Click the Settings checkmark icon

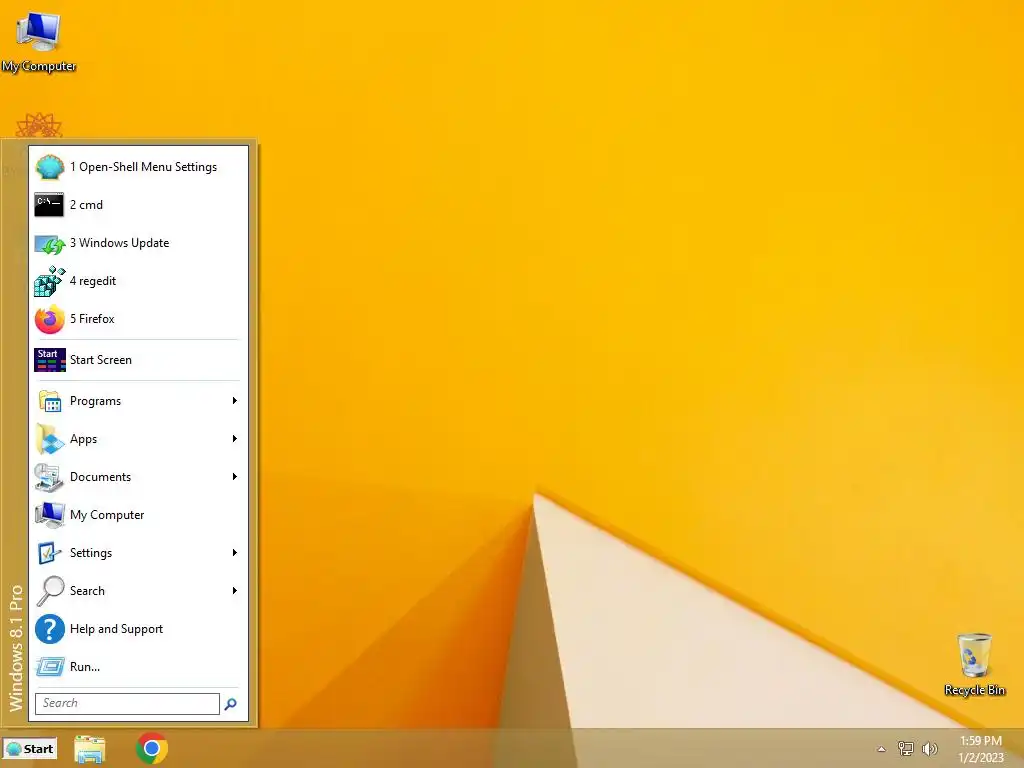tap(50, 553)
